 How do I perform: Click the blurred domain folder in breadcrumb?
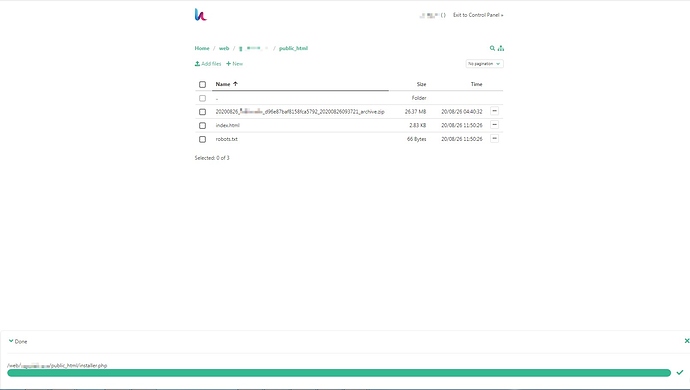254,48
